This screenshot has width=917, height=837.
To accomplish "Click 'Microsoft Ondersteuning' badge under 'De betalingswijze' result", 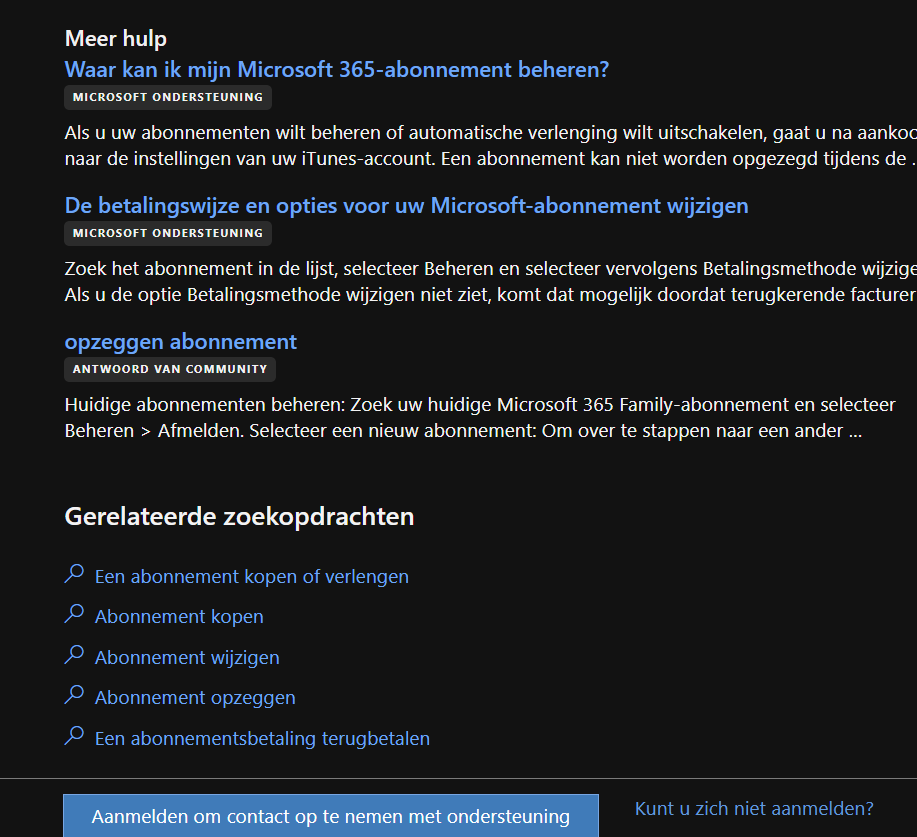I will click(168, 233).
